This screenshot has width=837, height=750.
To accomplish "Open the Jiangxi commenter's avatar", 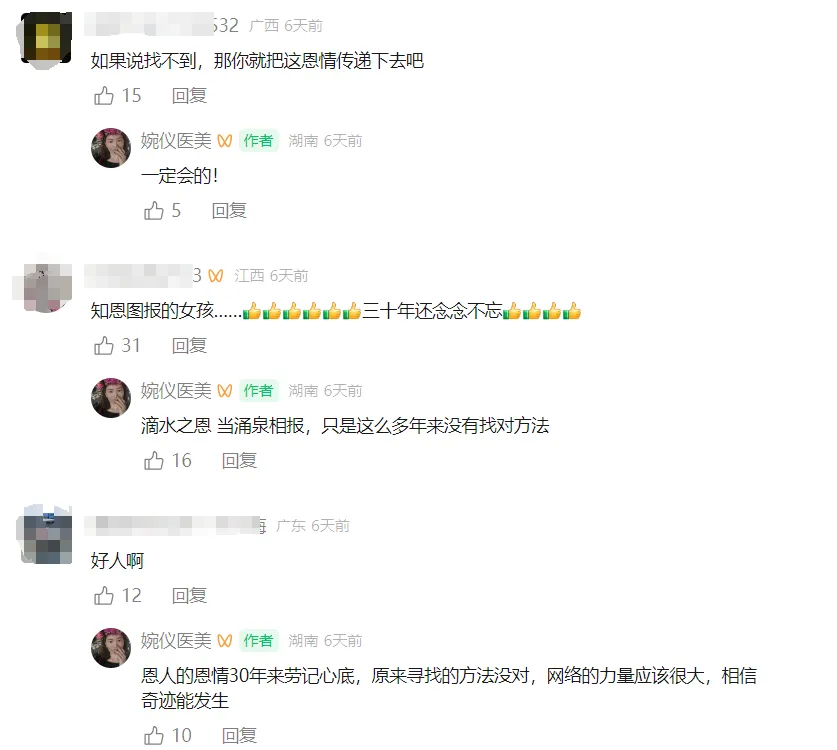I will 46,288.
